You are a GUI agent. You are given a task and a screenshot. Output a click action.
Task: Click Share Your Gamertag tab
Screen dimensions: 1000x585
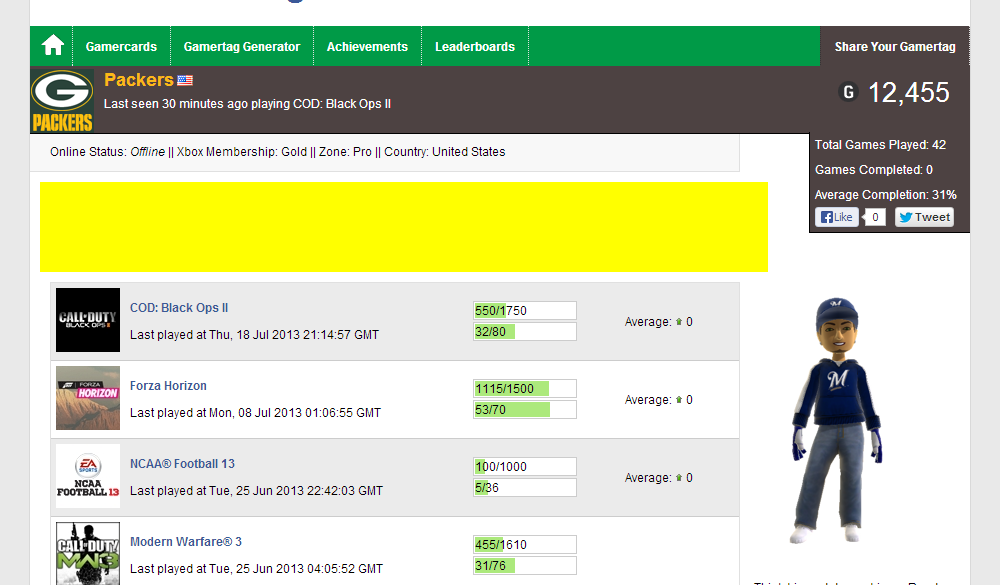895,47
